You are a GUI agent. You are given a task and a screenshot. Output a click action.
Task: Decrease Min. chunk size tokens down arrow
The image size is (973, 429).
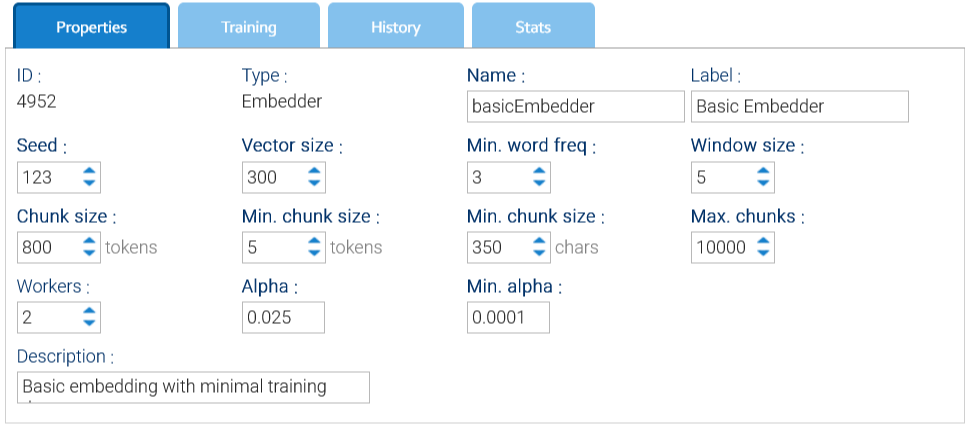pyautogui.click(x=315, y=253)
